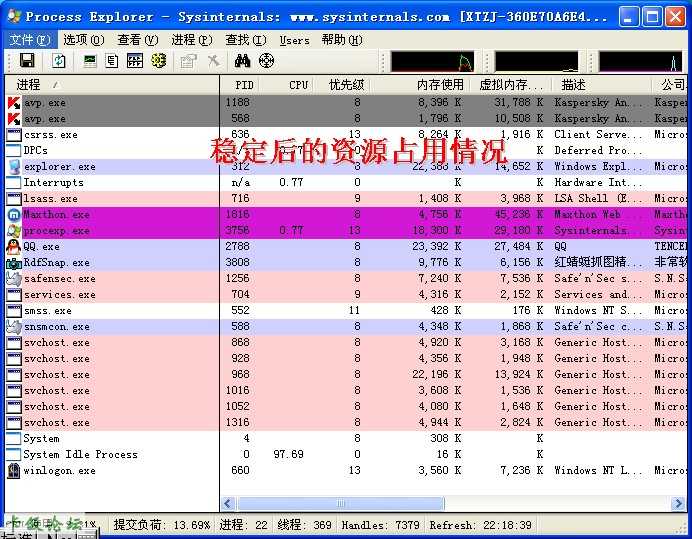The height and width of the screenshot is (539, 692).
Task: Click the commit history mini graph
Action: pos(536,61)
